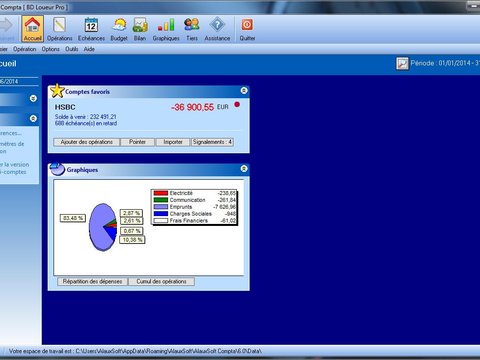Click the Importer button
Image resolution: width=480 pixels, height=360 pixels.
(173, 142)
